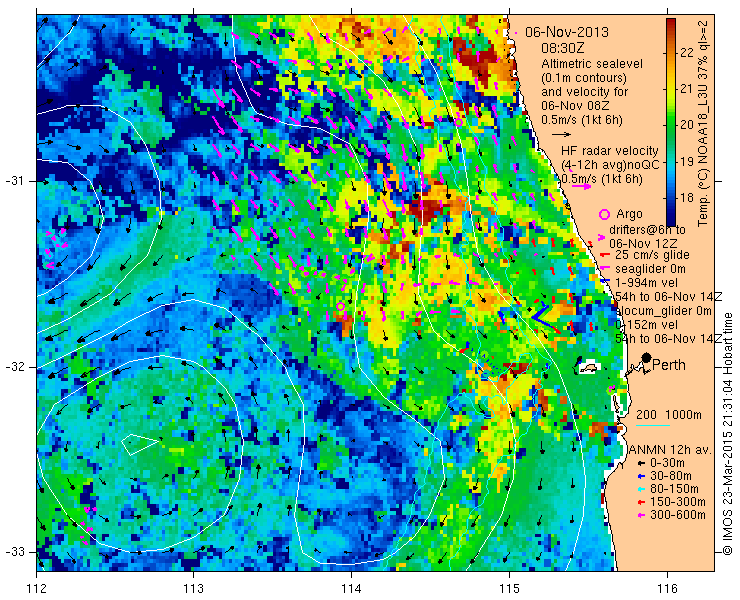Click the magenta HF radar scale arrow
This screenshot has height=600, width=740.
point(581,186)
